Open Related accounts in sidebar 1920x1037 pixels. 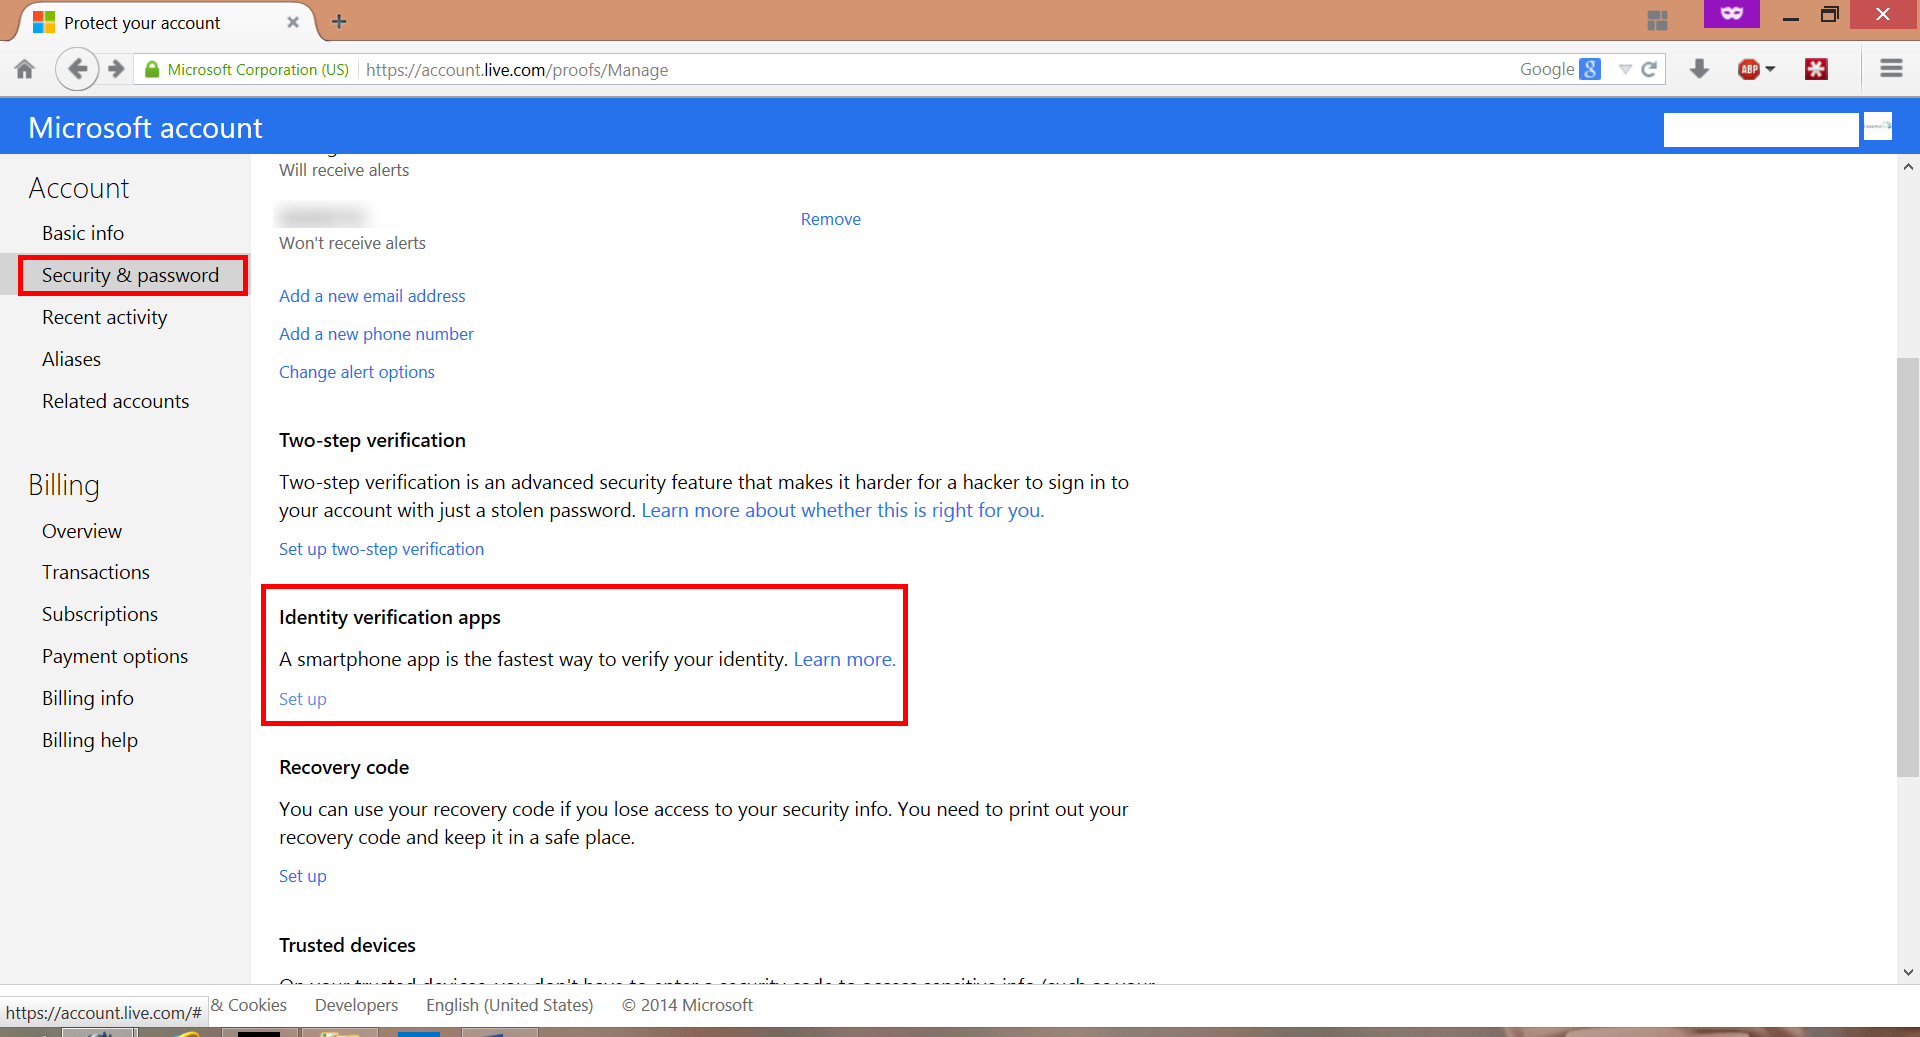point(115,401)
